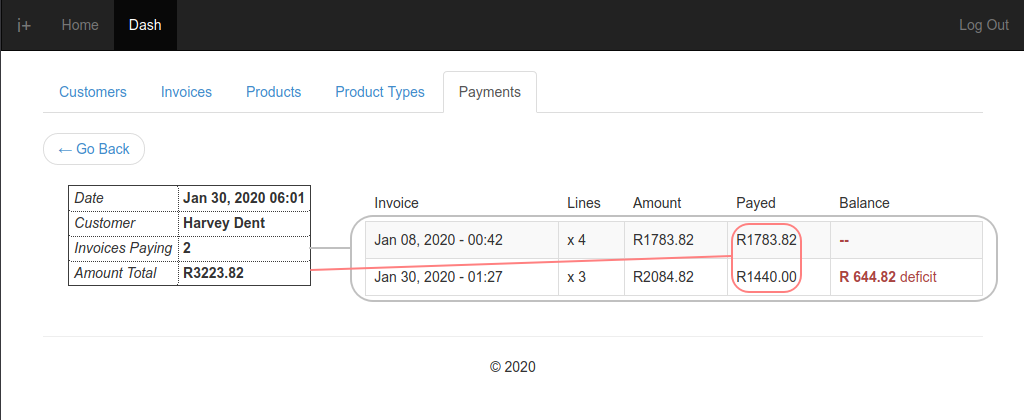The width and height of the screenshot is (1024, 420).
Task: Select the Jan 30, 2020 - 01:27 invoice row
Action: tap(673, 277)
